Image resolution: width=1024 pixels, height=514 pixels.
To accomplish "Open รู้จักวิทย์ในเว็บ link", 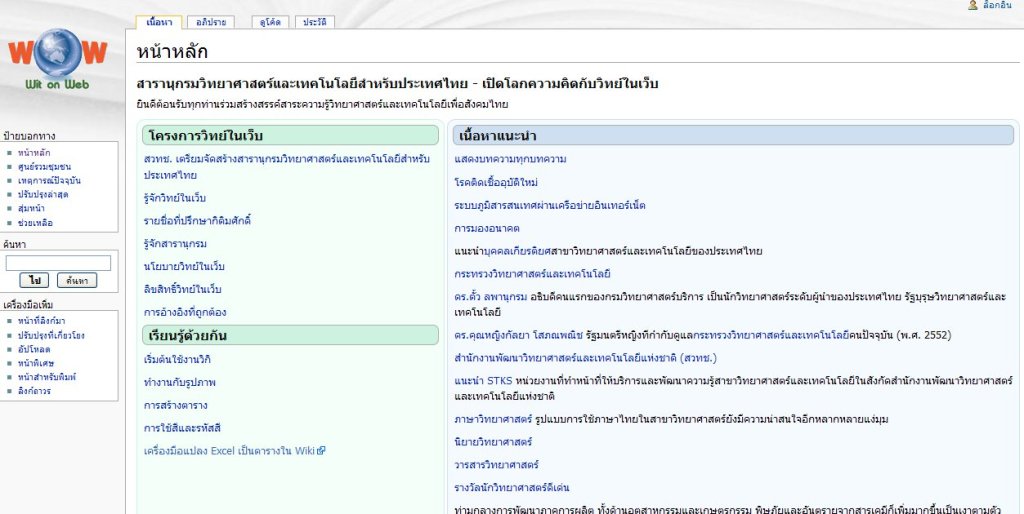I will (175, 198).
